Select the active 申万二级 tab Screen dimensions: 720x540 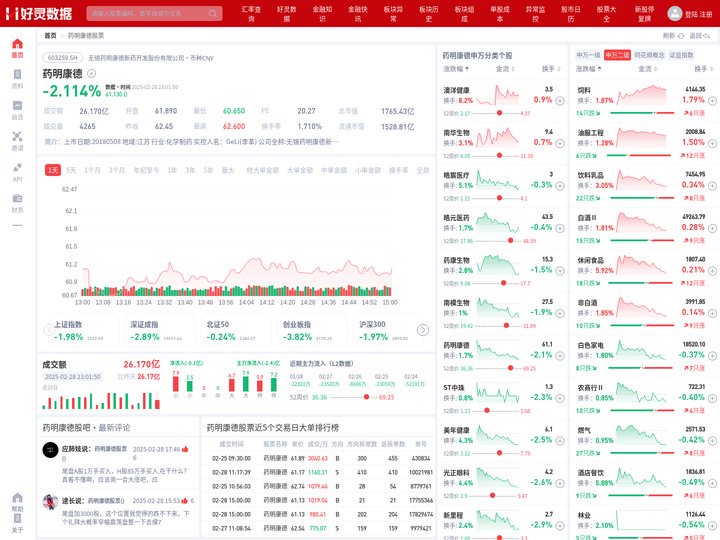pos(617,55)
